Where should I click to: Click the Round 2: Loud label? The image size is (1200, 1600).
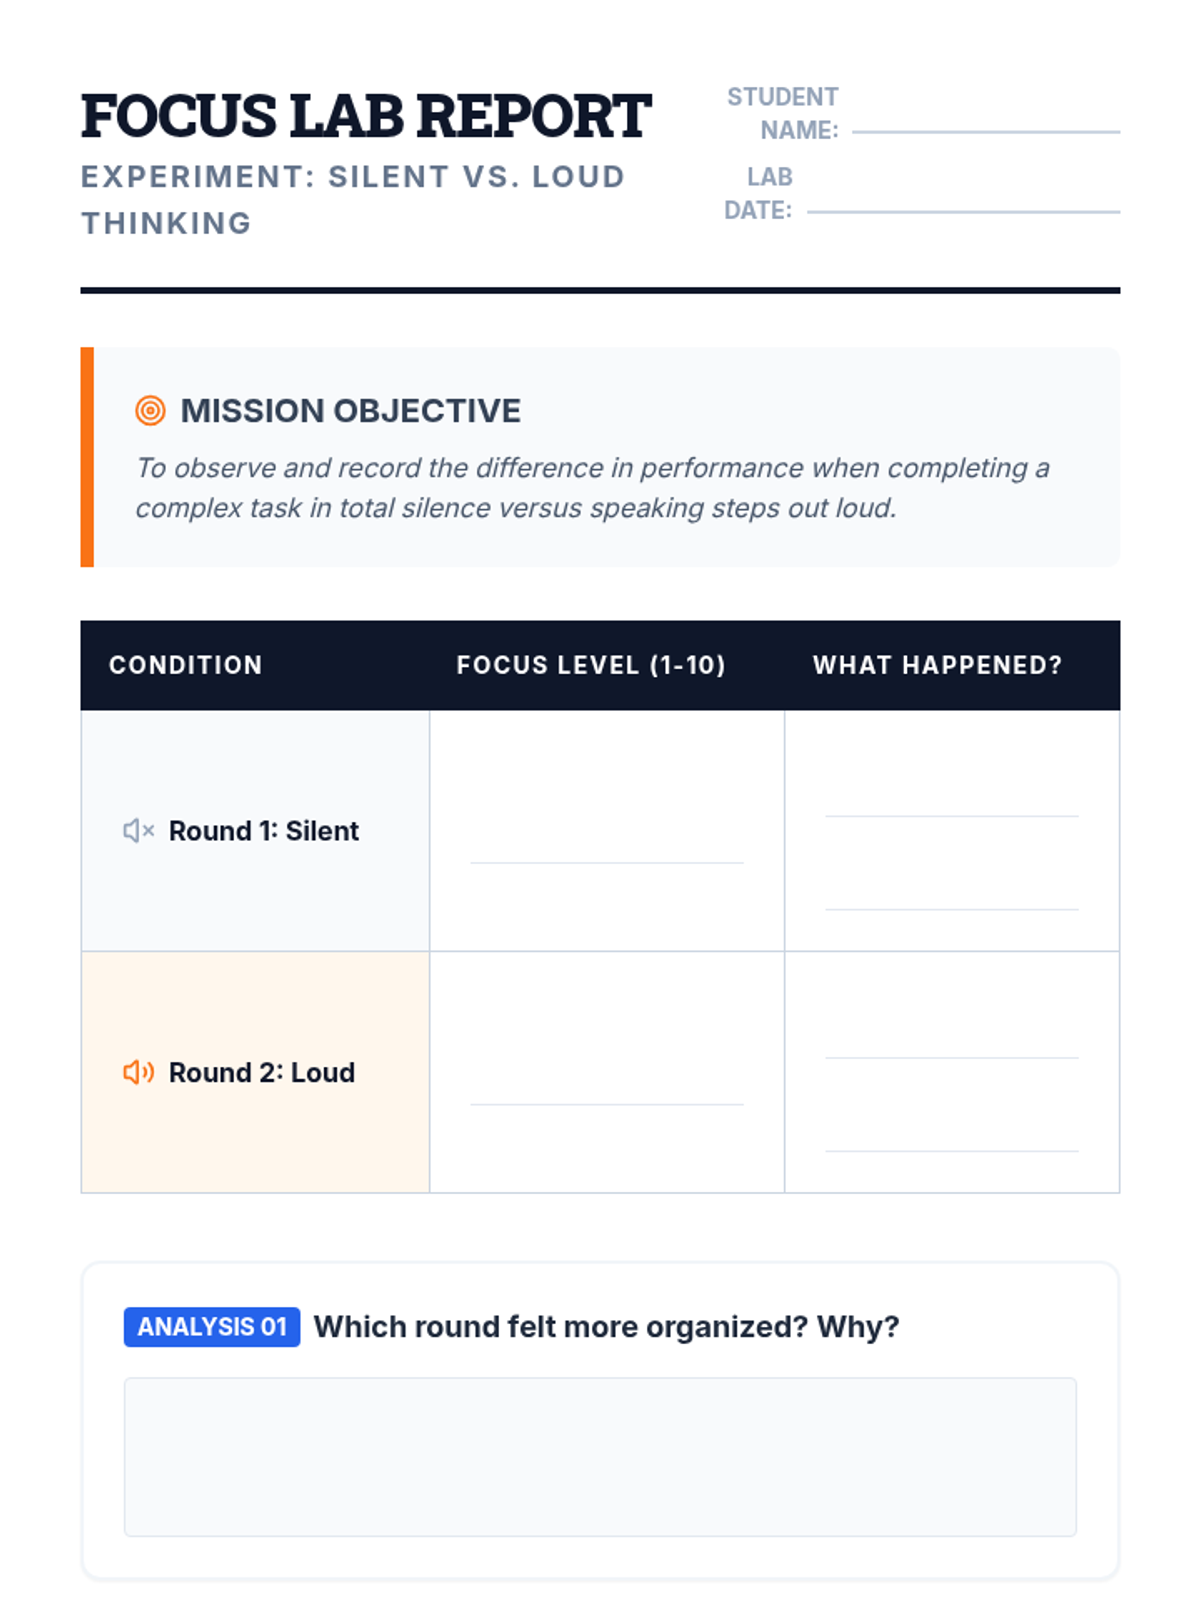pyautogui.click(x=262, y=1073)
